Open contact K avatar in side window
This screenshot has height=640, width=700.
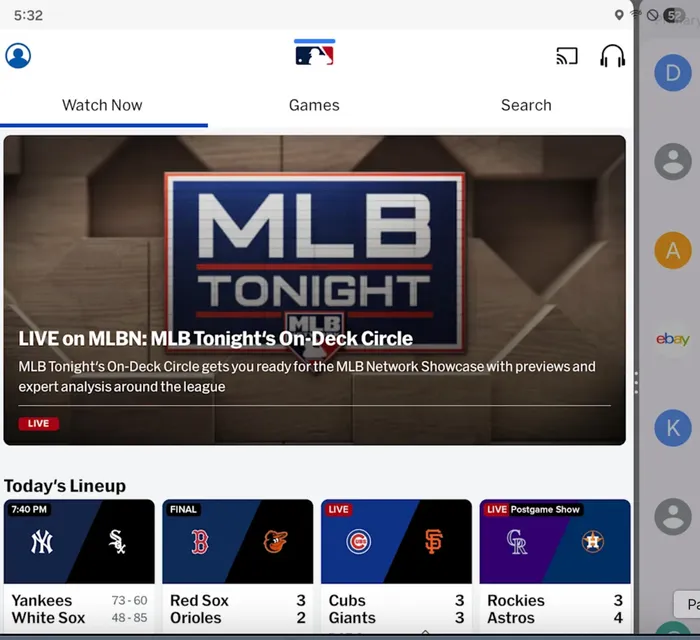click(673, 428)
